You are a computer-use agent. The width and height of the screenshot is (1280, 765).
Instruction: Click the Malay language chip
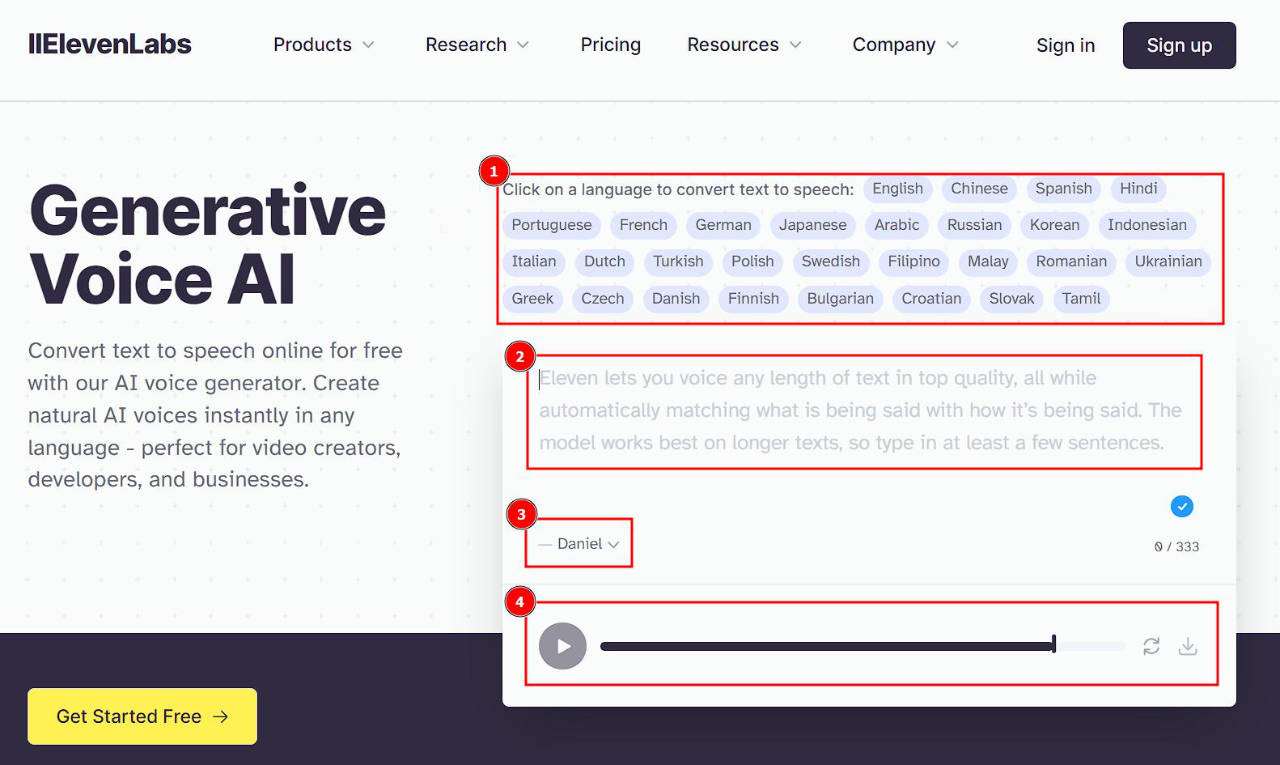click(988, 262)
